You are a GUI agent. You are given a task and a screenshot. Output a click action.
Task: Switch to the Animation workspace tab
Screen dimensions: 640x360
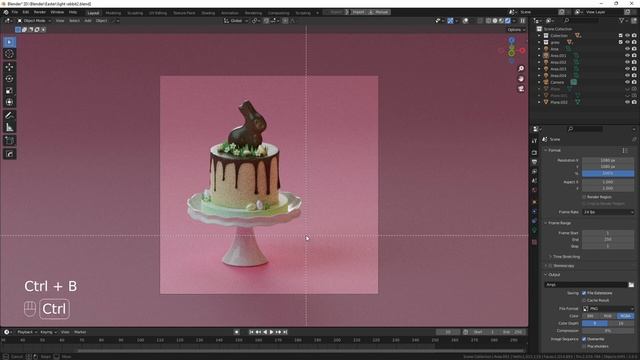230,13
